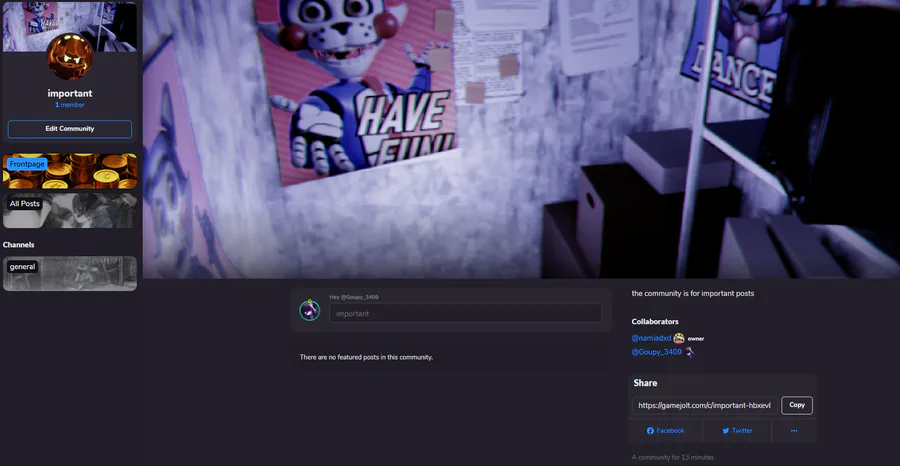The height and width of the screenshot is (466, 900).
Task: Click the 'owner' badge label
Action: click(696, 339)
